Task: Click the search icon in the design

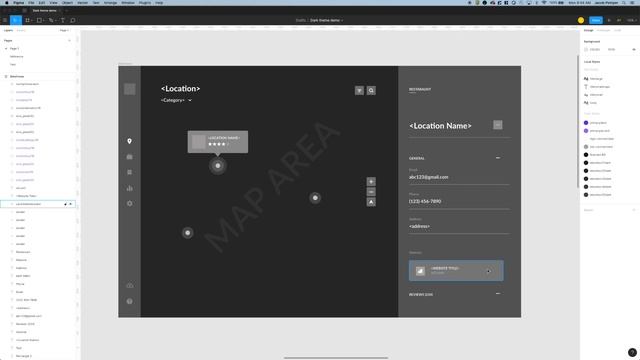Action: point(371,91)
